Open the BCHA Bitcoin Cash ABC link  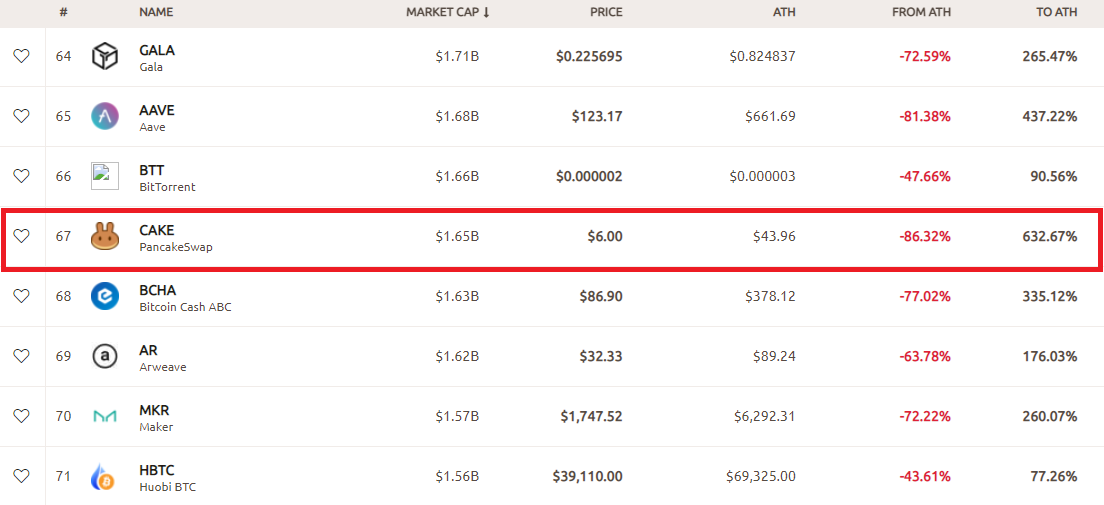pyautogui.click(x=185, y=297)
